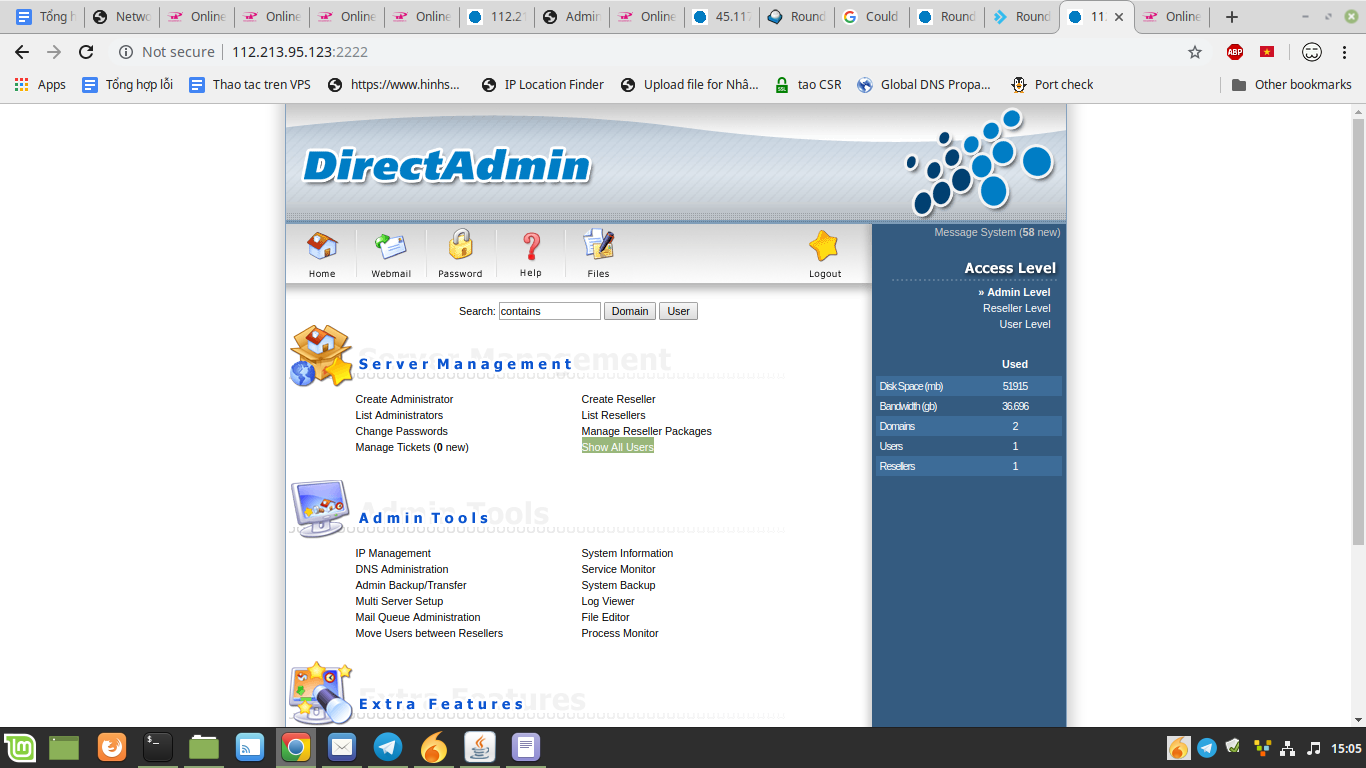Screen dimensions: 1366x768
Task: Open Telegram from the taskbar launcher
Action: point(388,747)
